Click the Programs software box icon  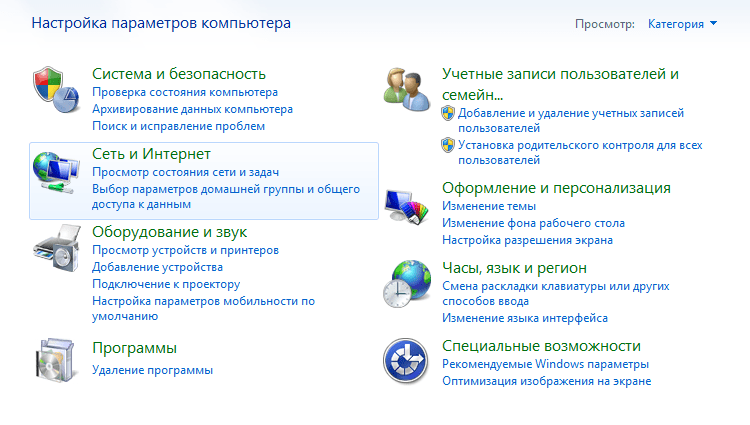tap(56, 360)
